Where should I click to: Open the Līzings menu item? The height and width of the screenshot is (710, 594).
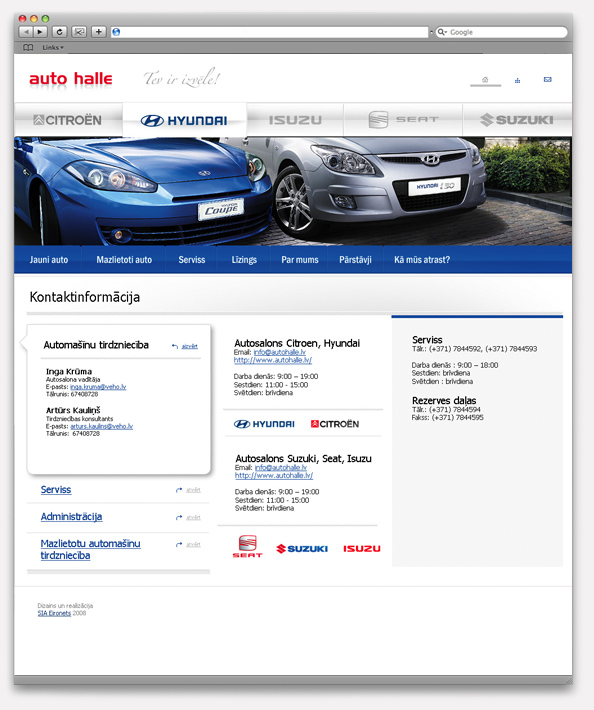[244, 260]
